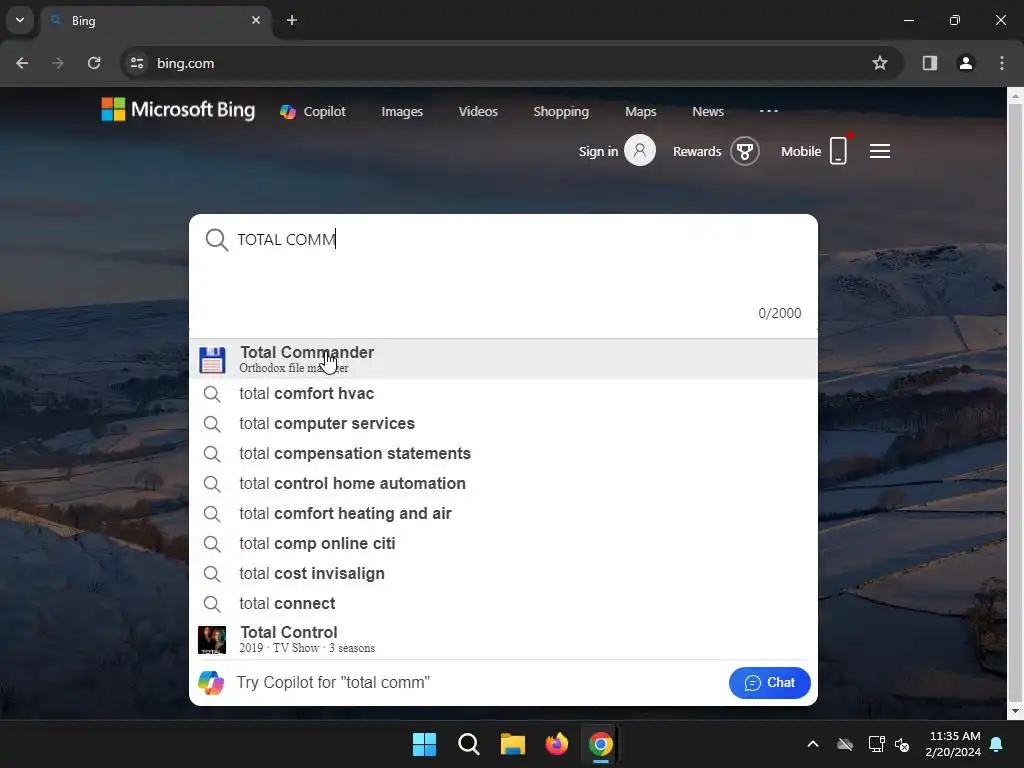Screen dimensions: 1024x768
Task: Select suggestion total comp online citi
Action: (503, 544)
